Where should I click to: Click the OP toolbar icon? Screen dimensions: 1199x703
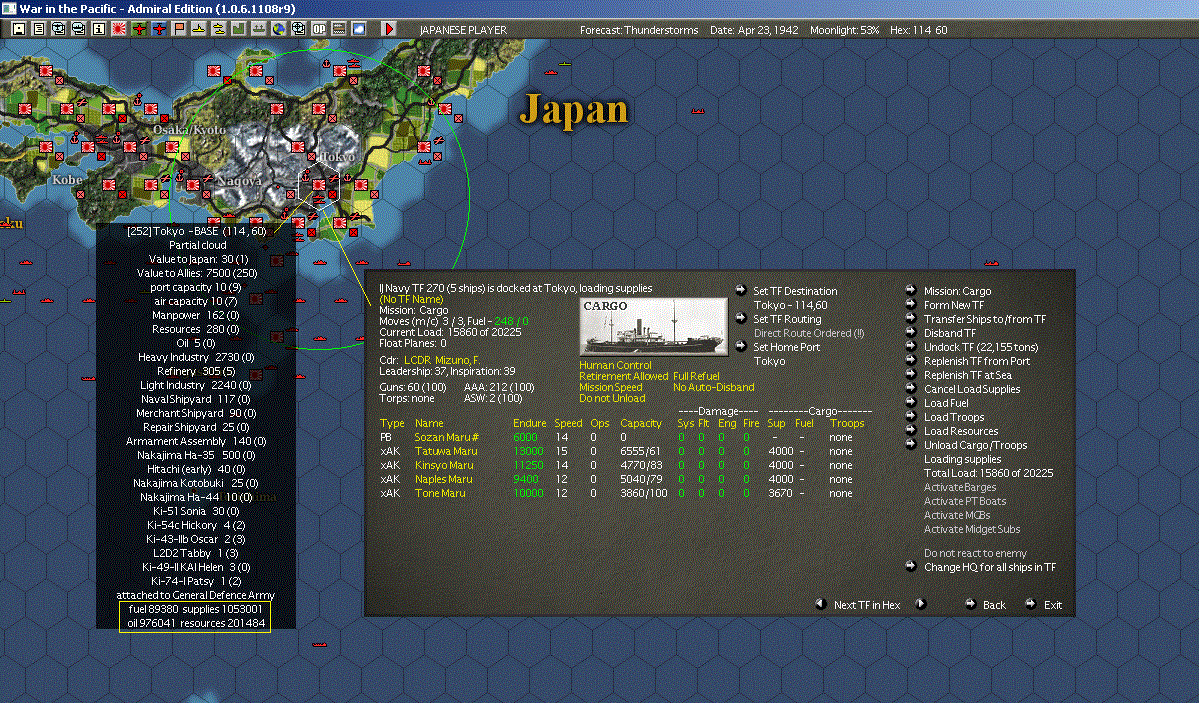tap(319, 29)
